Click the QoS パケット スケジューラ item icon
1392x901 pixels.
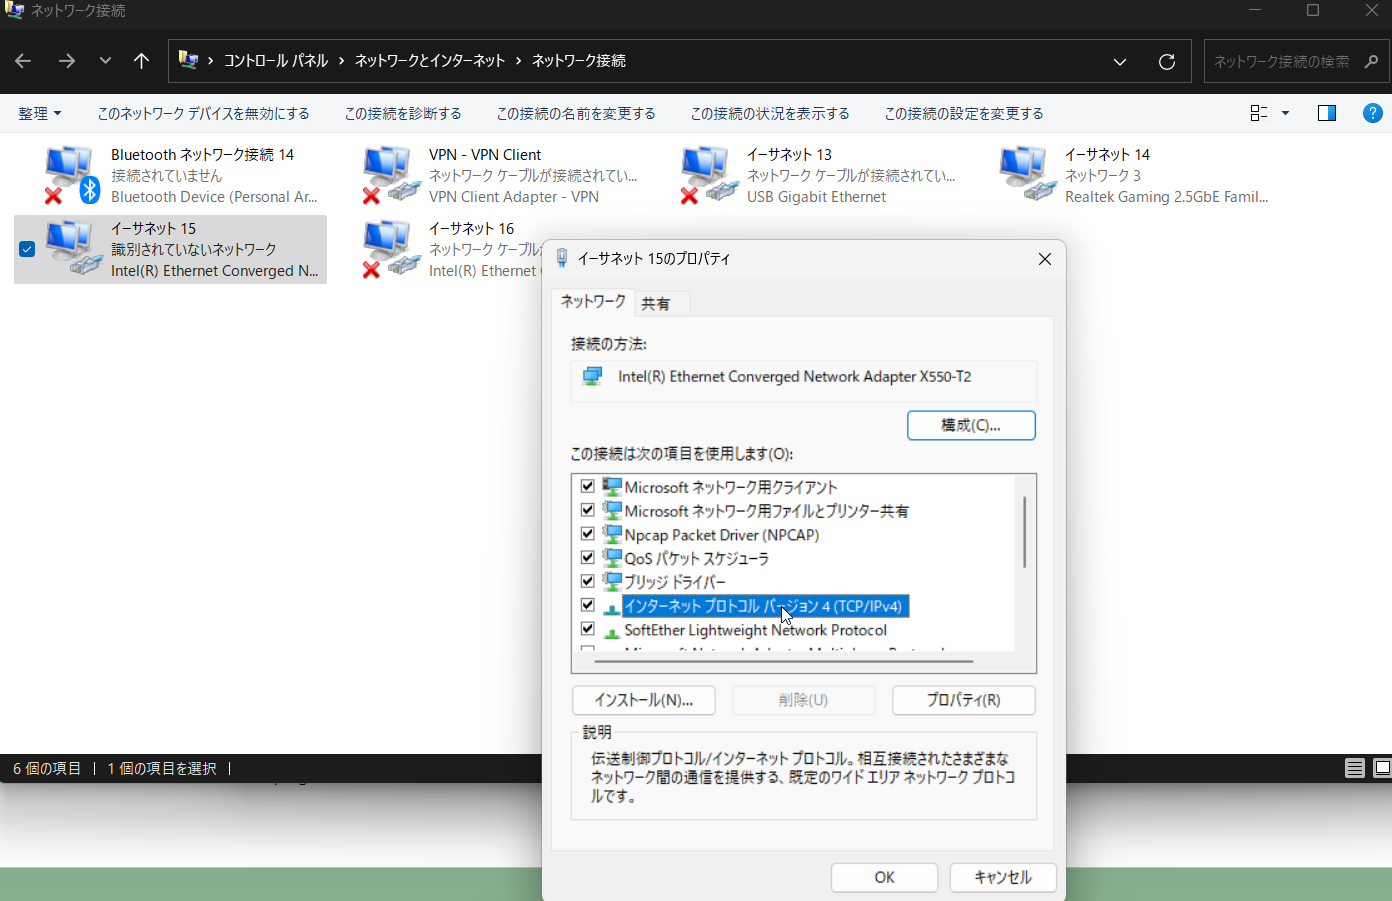pos(612,558)
